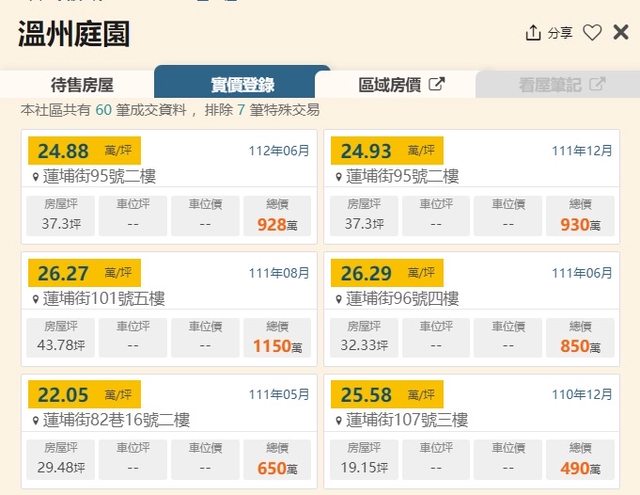Click location pin for 蓮埔街82巷16號二樓
Screen dimensions: 640x495
[36, 421]
